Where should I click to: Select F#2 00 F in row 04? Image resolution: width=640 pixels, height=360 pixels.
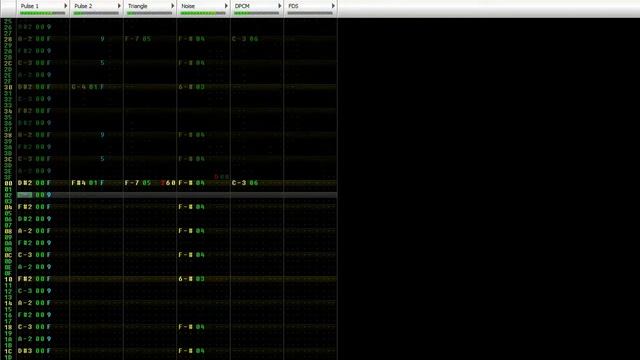pyautogui.click(x=34, y=207)
